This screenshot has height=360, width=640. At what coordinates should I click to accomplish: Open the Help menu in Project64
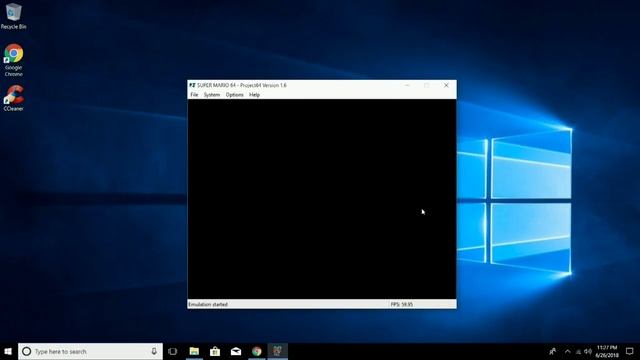pos(254,95)
